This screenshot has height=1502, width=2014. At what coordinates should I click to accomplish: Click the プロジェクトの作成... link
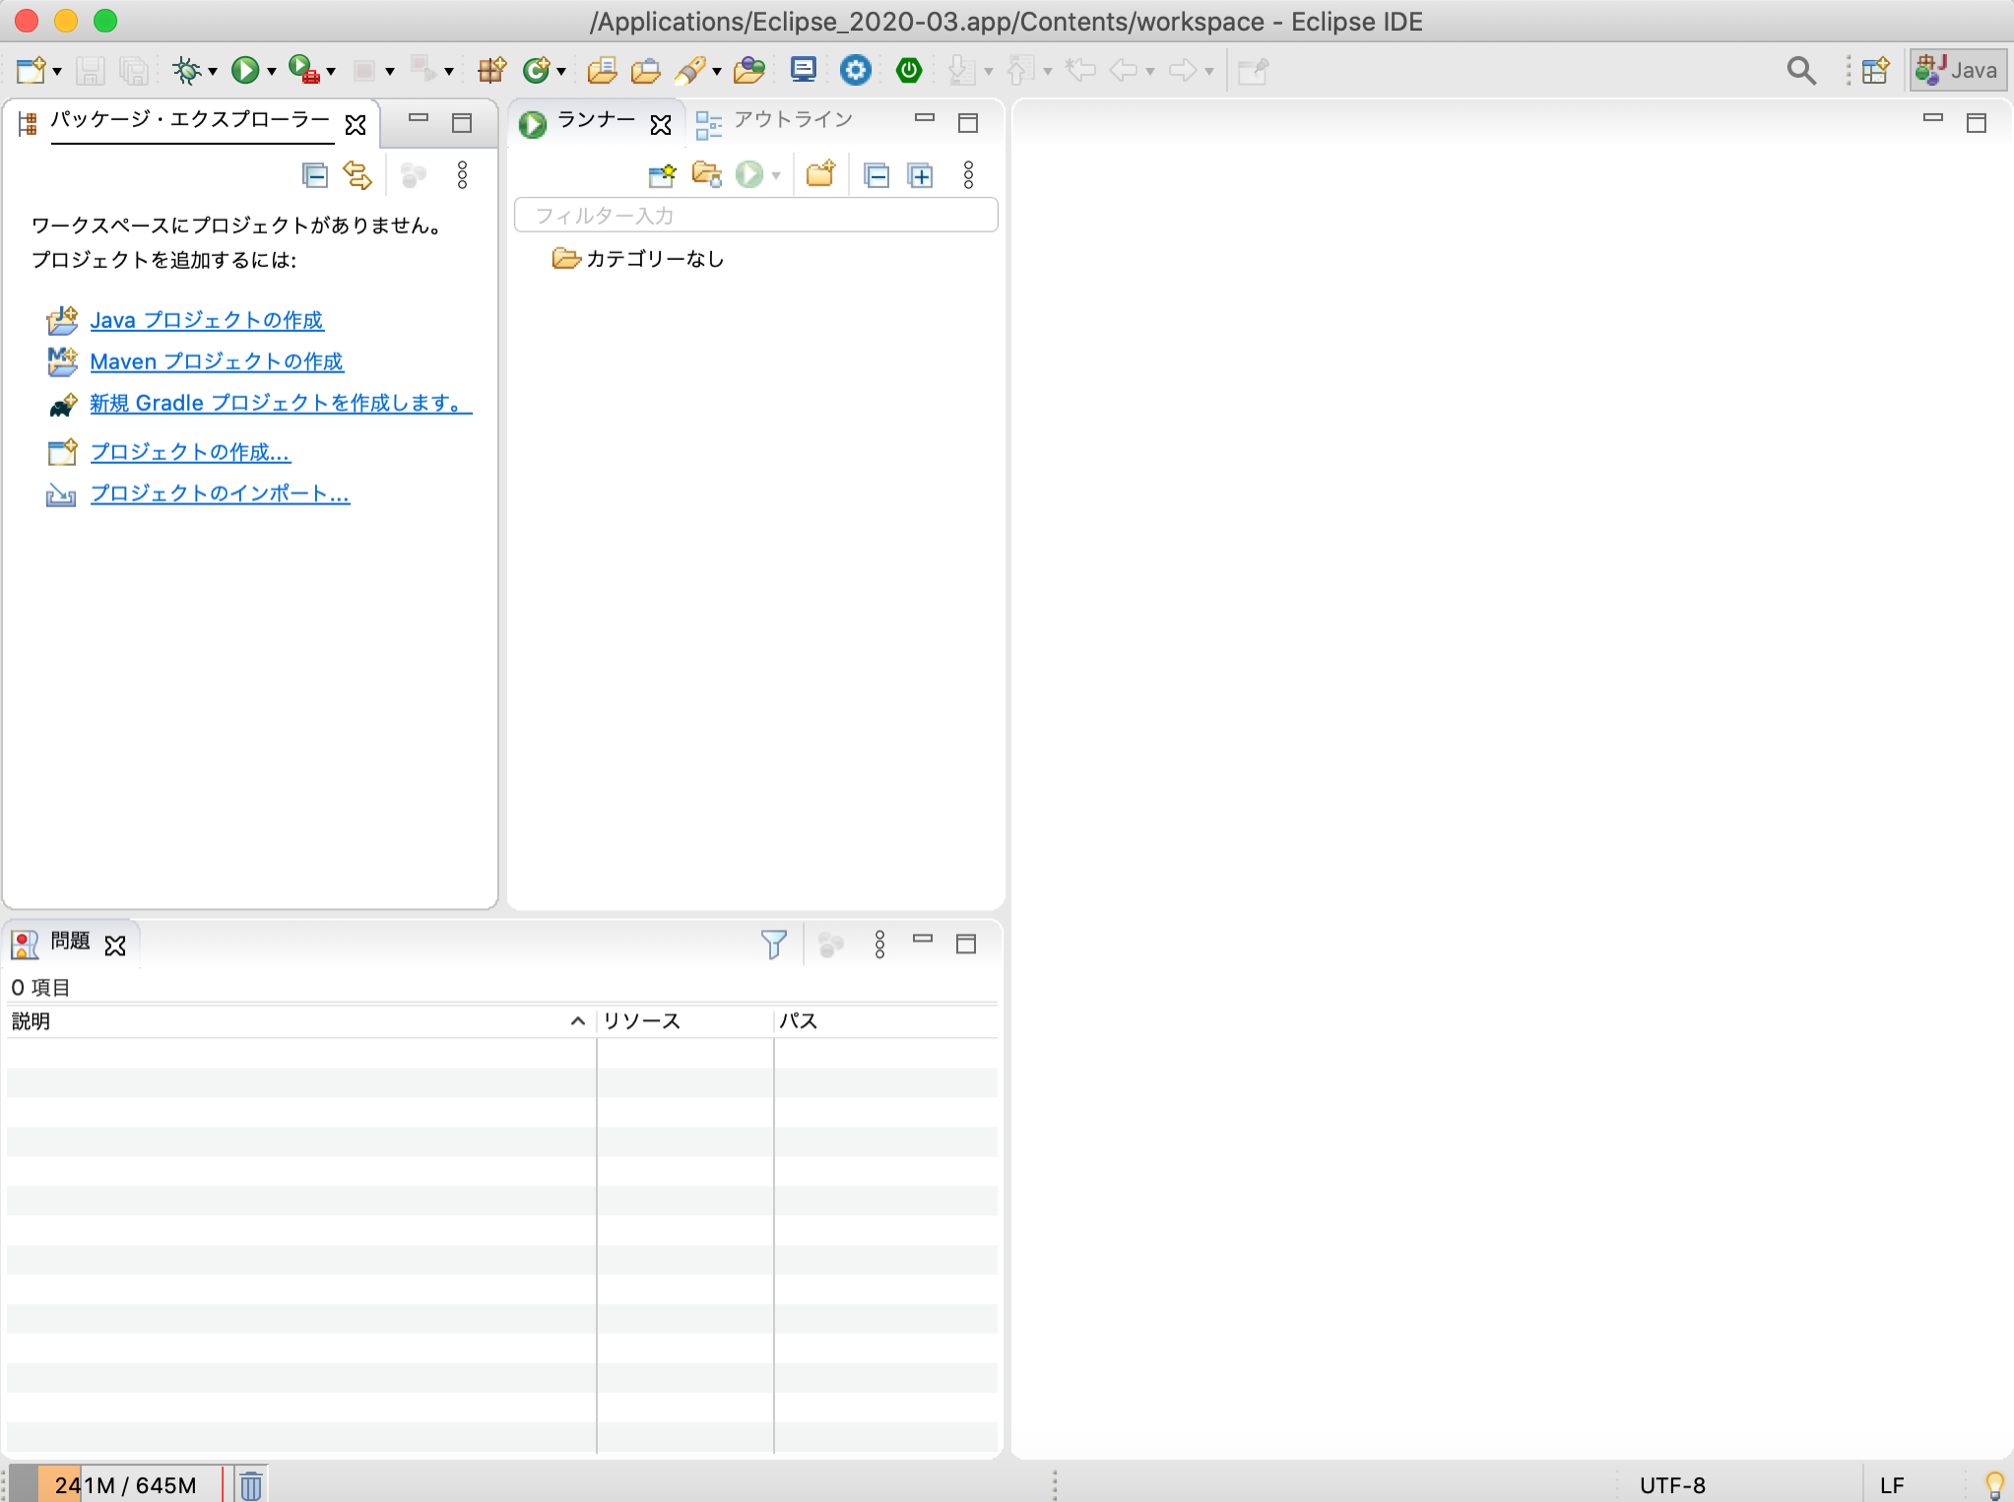point(190,452)
